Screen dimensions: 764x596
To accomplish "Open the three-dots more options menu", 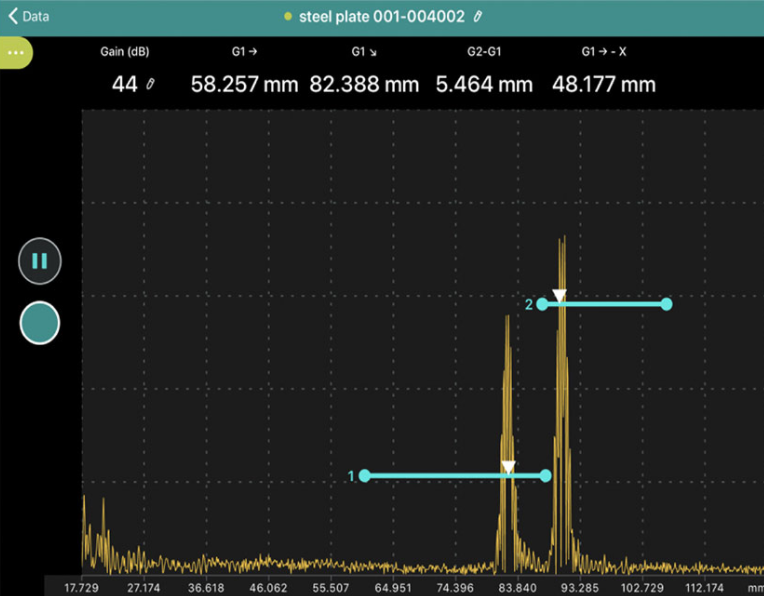I will click(15, 52).
